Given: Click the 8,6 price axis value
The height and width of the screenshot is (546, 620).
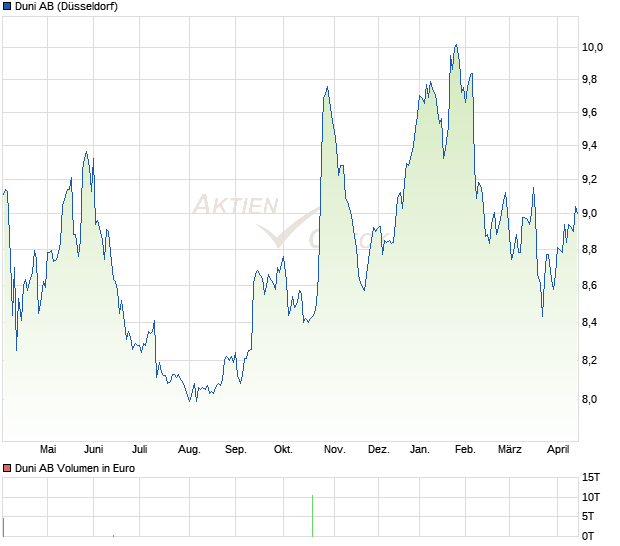Looking at the screenshot, I should pyautogui.click(x=590, y=285).
